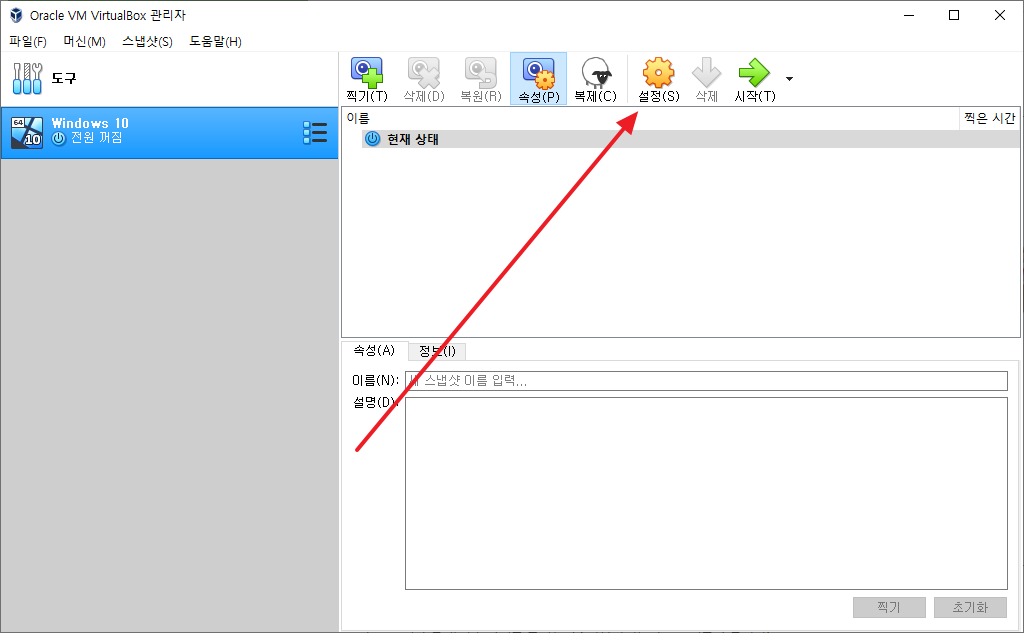Click the snapshot Delete (삭제(D)) toolbar icon
This screenshot has width=1024, height=633.
click(424, 78)
